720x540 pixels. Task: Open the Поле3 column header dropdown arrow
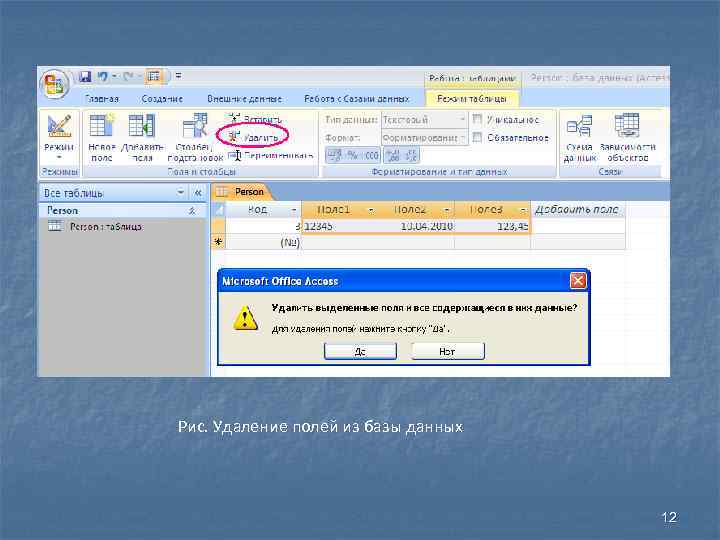coord(523,210)
